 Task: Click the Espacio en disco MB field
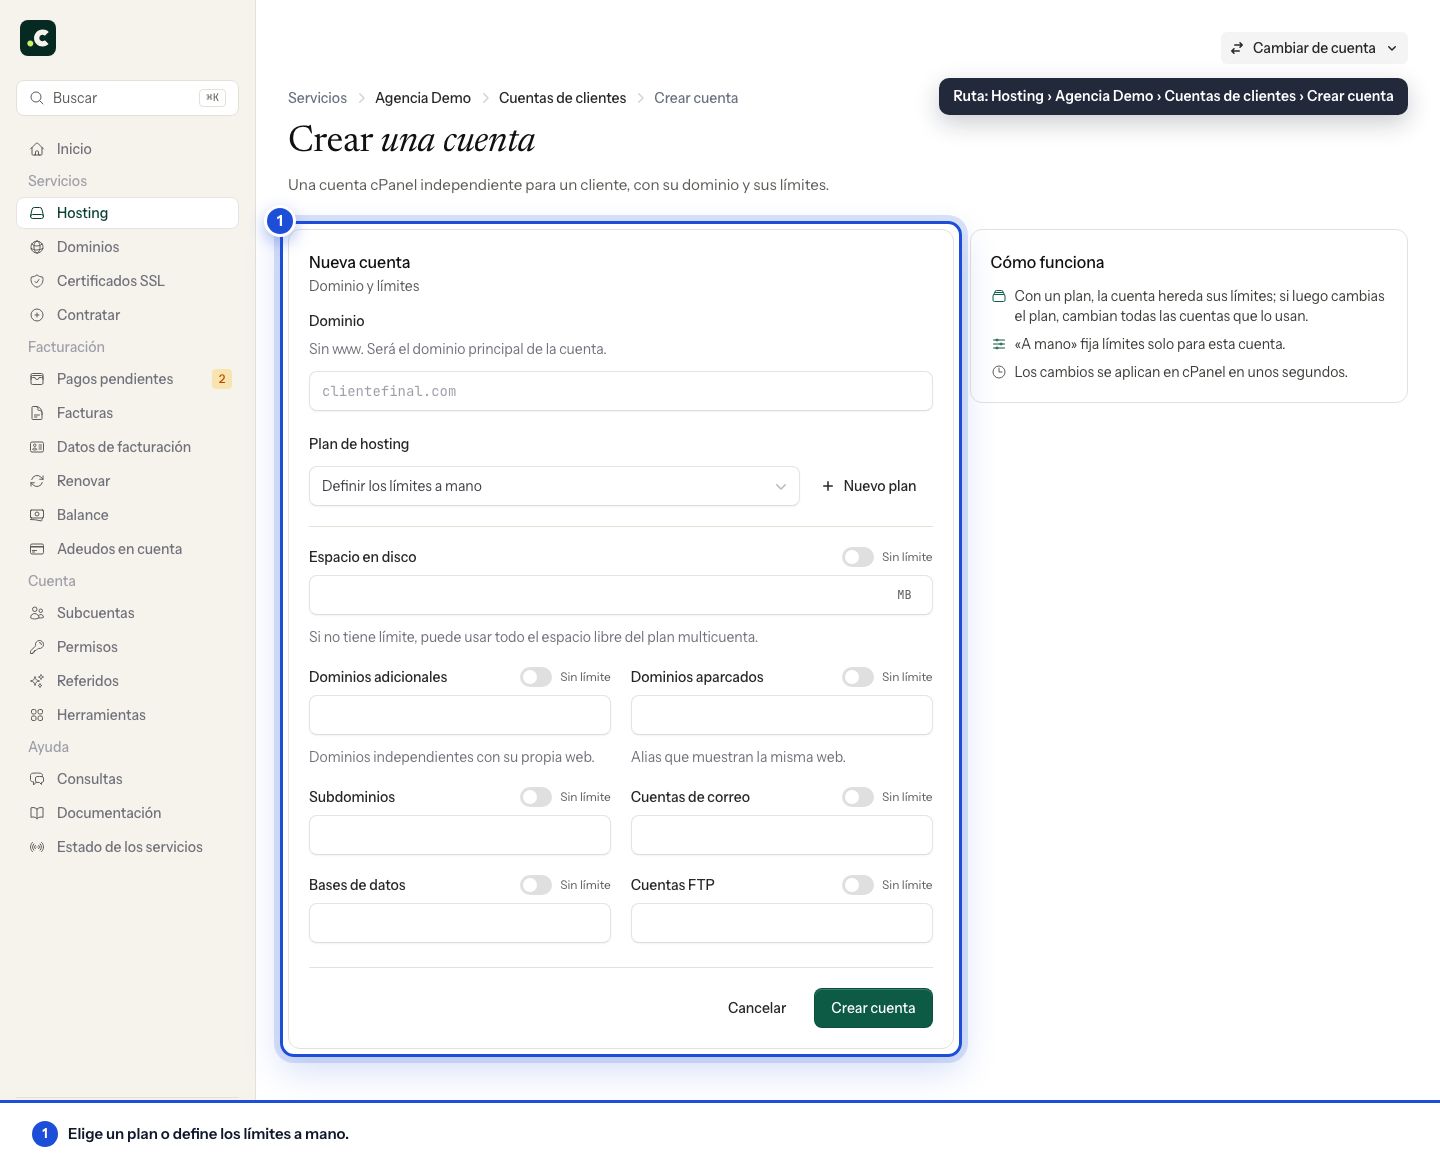tap(621, 595)
